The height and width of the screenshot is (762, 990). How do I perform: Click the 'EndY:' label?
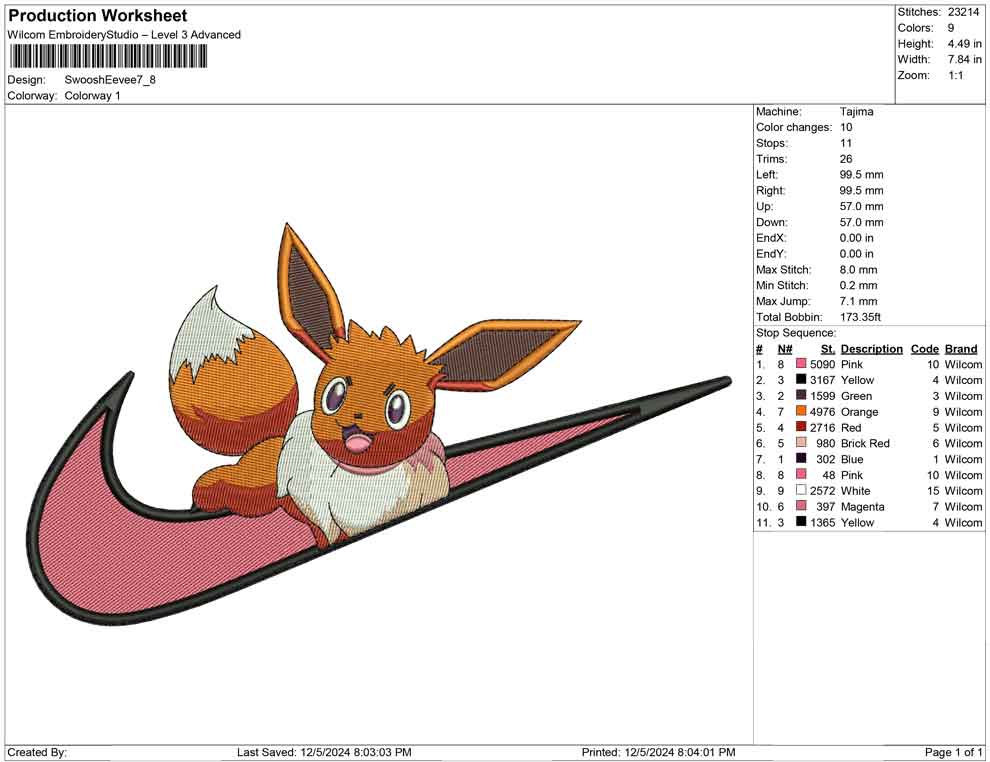coord(771,254)
